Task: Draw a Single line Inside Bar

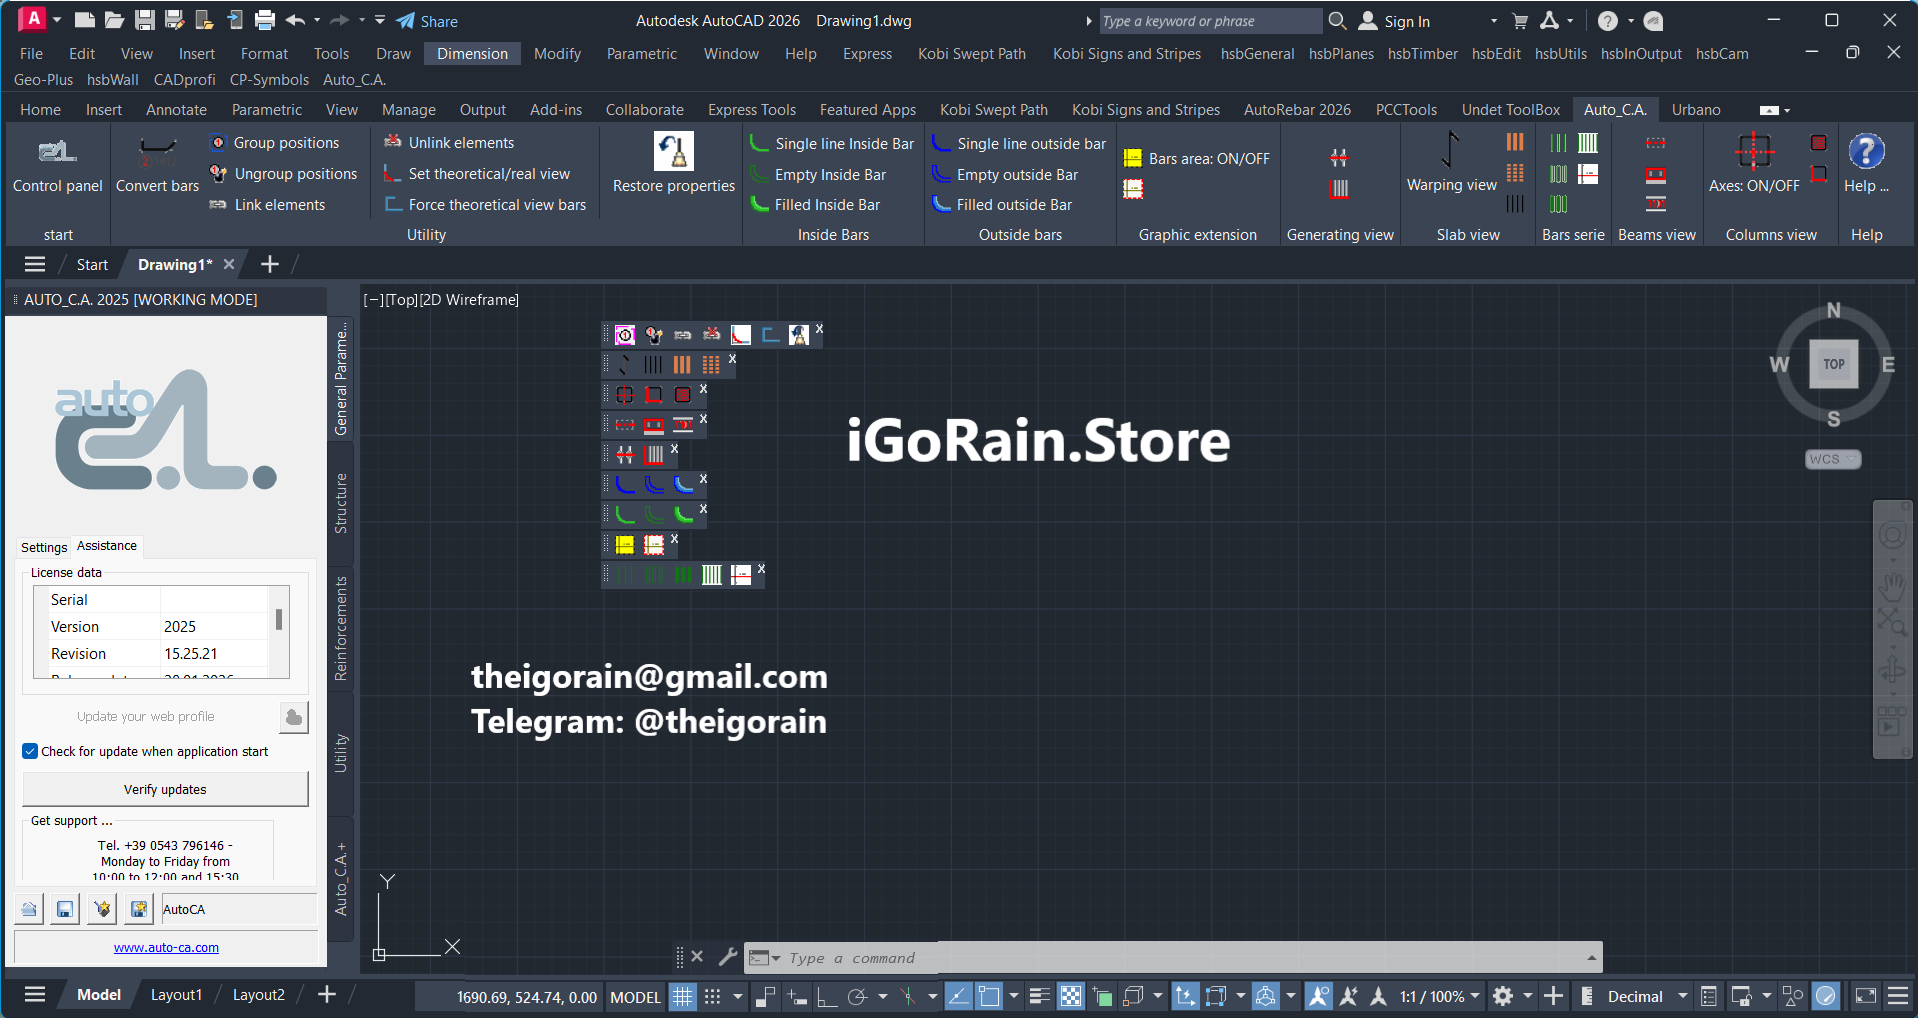Action: pyautogui.click(x=832, y=144)
